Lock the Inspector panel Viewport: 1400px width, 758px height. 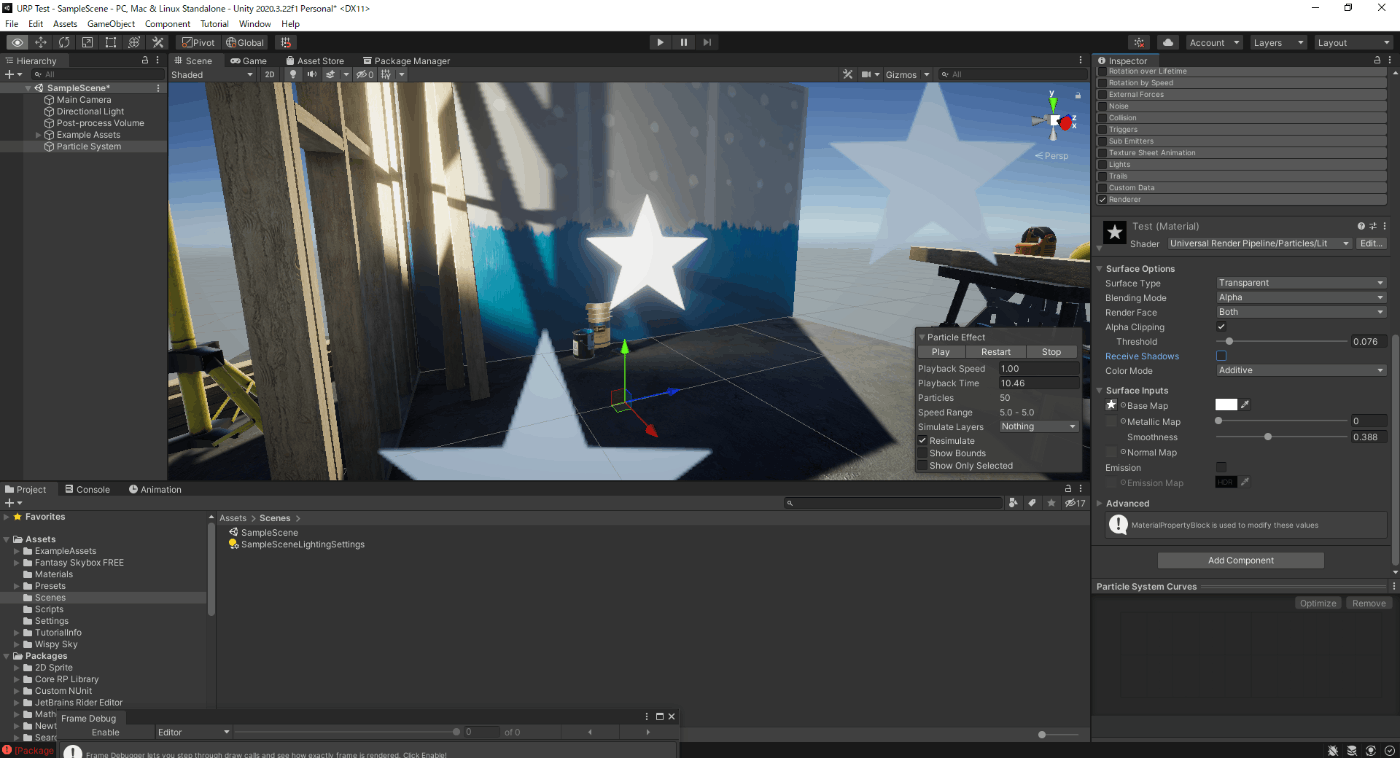(x=1377, y=60)
